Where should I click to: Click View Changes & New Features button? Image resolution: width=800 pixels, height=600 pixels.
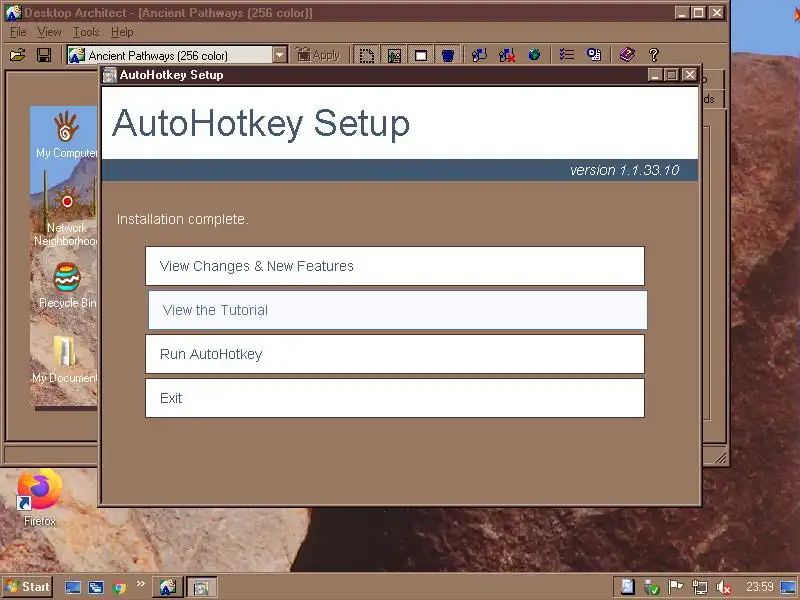[395, 266]
